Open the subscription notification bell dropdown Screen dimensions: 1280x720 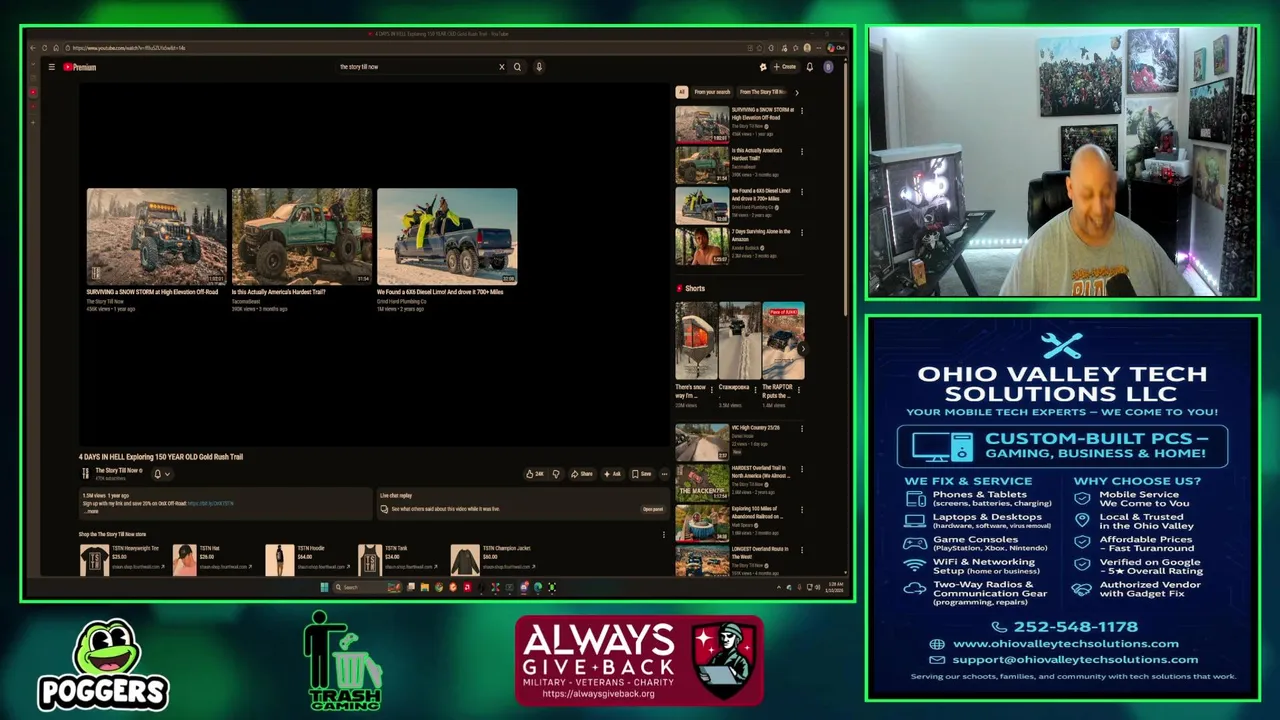click(161, 474)
